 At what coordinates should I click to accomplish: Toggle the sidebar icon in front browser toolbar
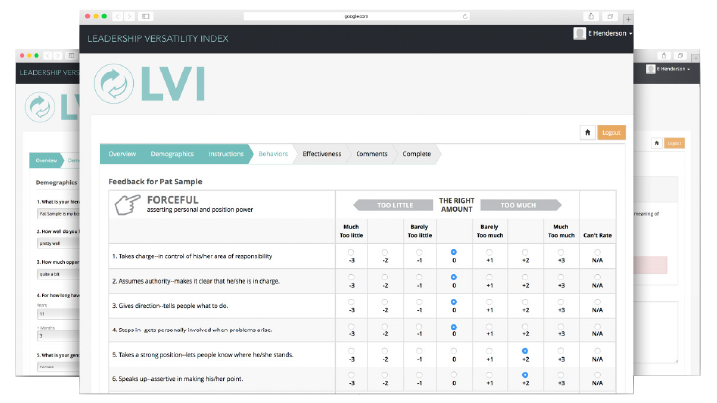point(145,16)
